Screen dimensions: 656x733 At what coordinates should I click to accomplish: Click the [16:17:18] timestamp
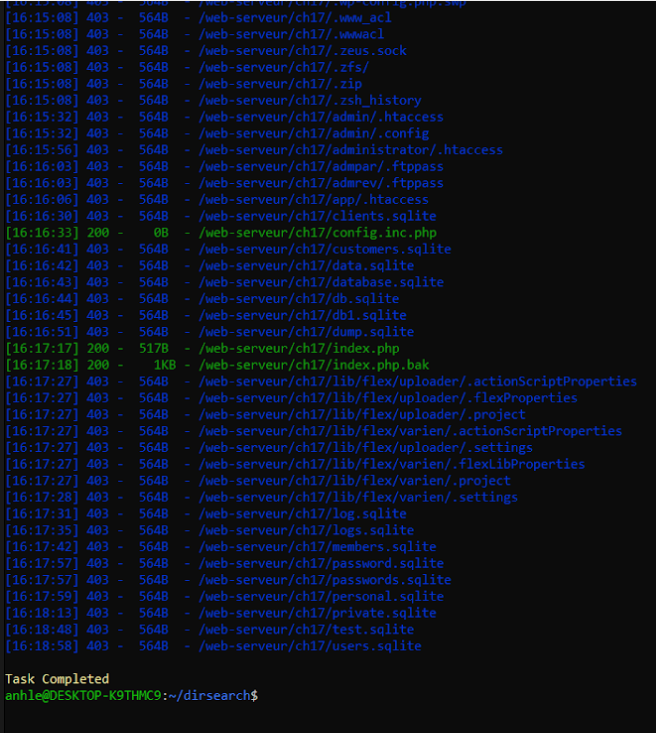pyautogui.click(x=42, y=365)
